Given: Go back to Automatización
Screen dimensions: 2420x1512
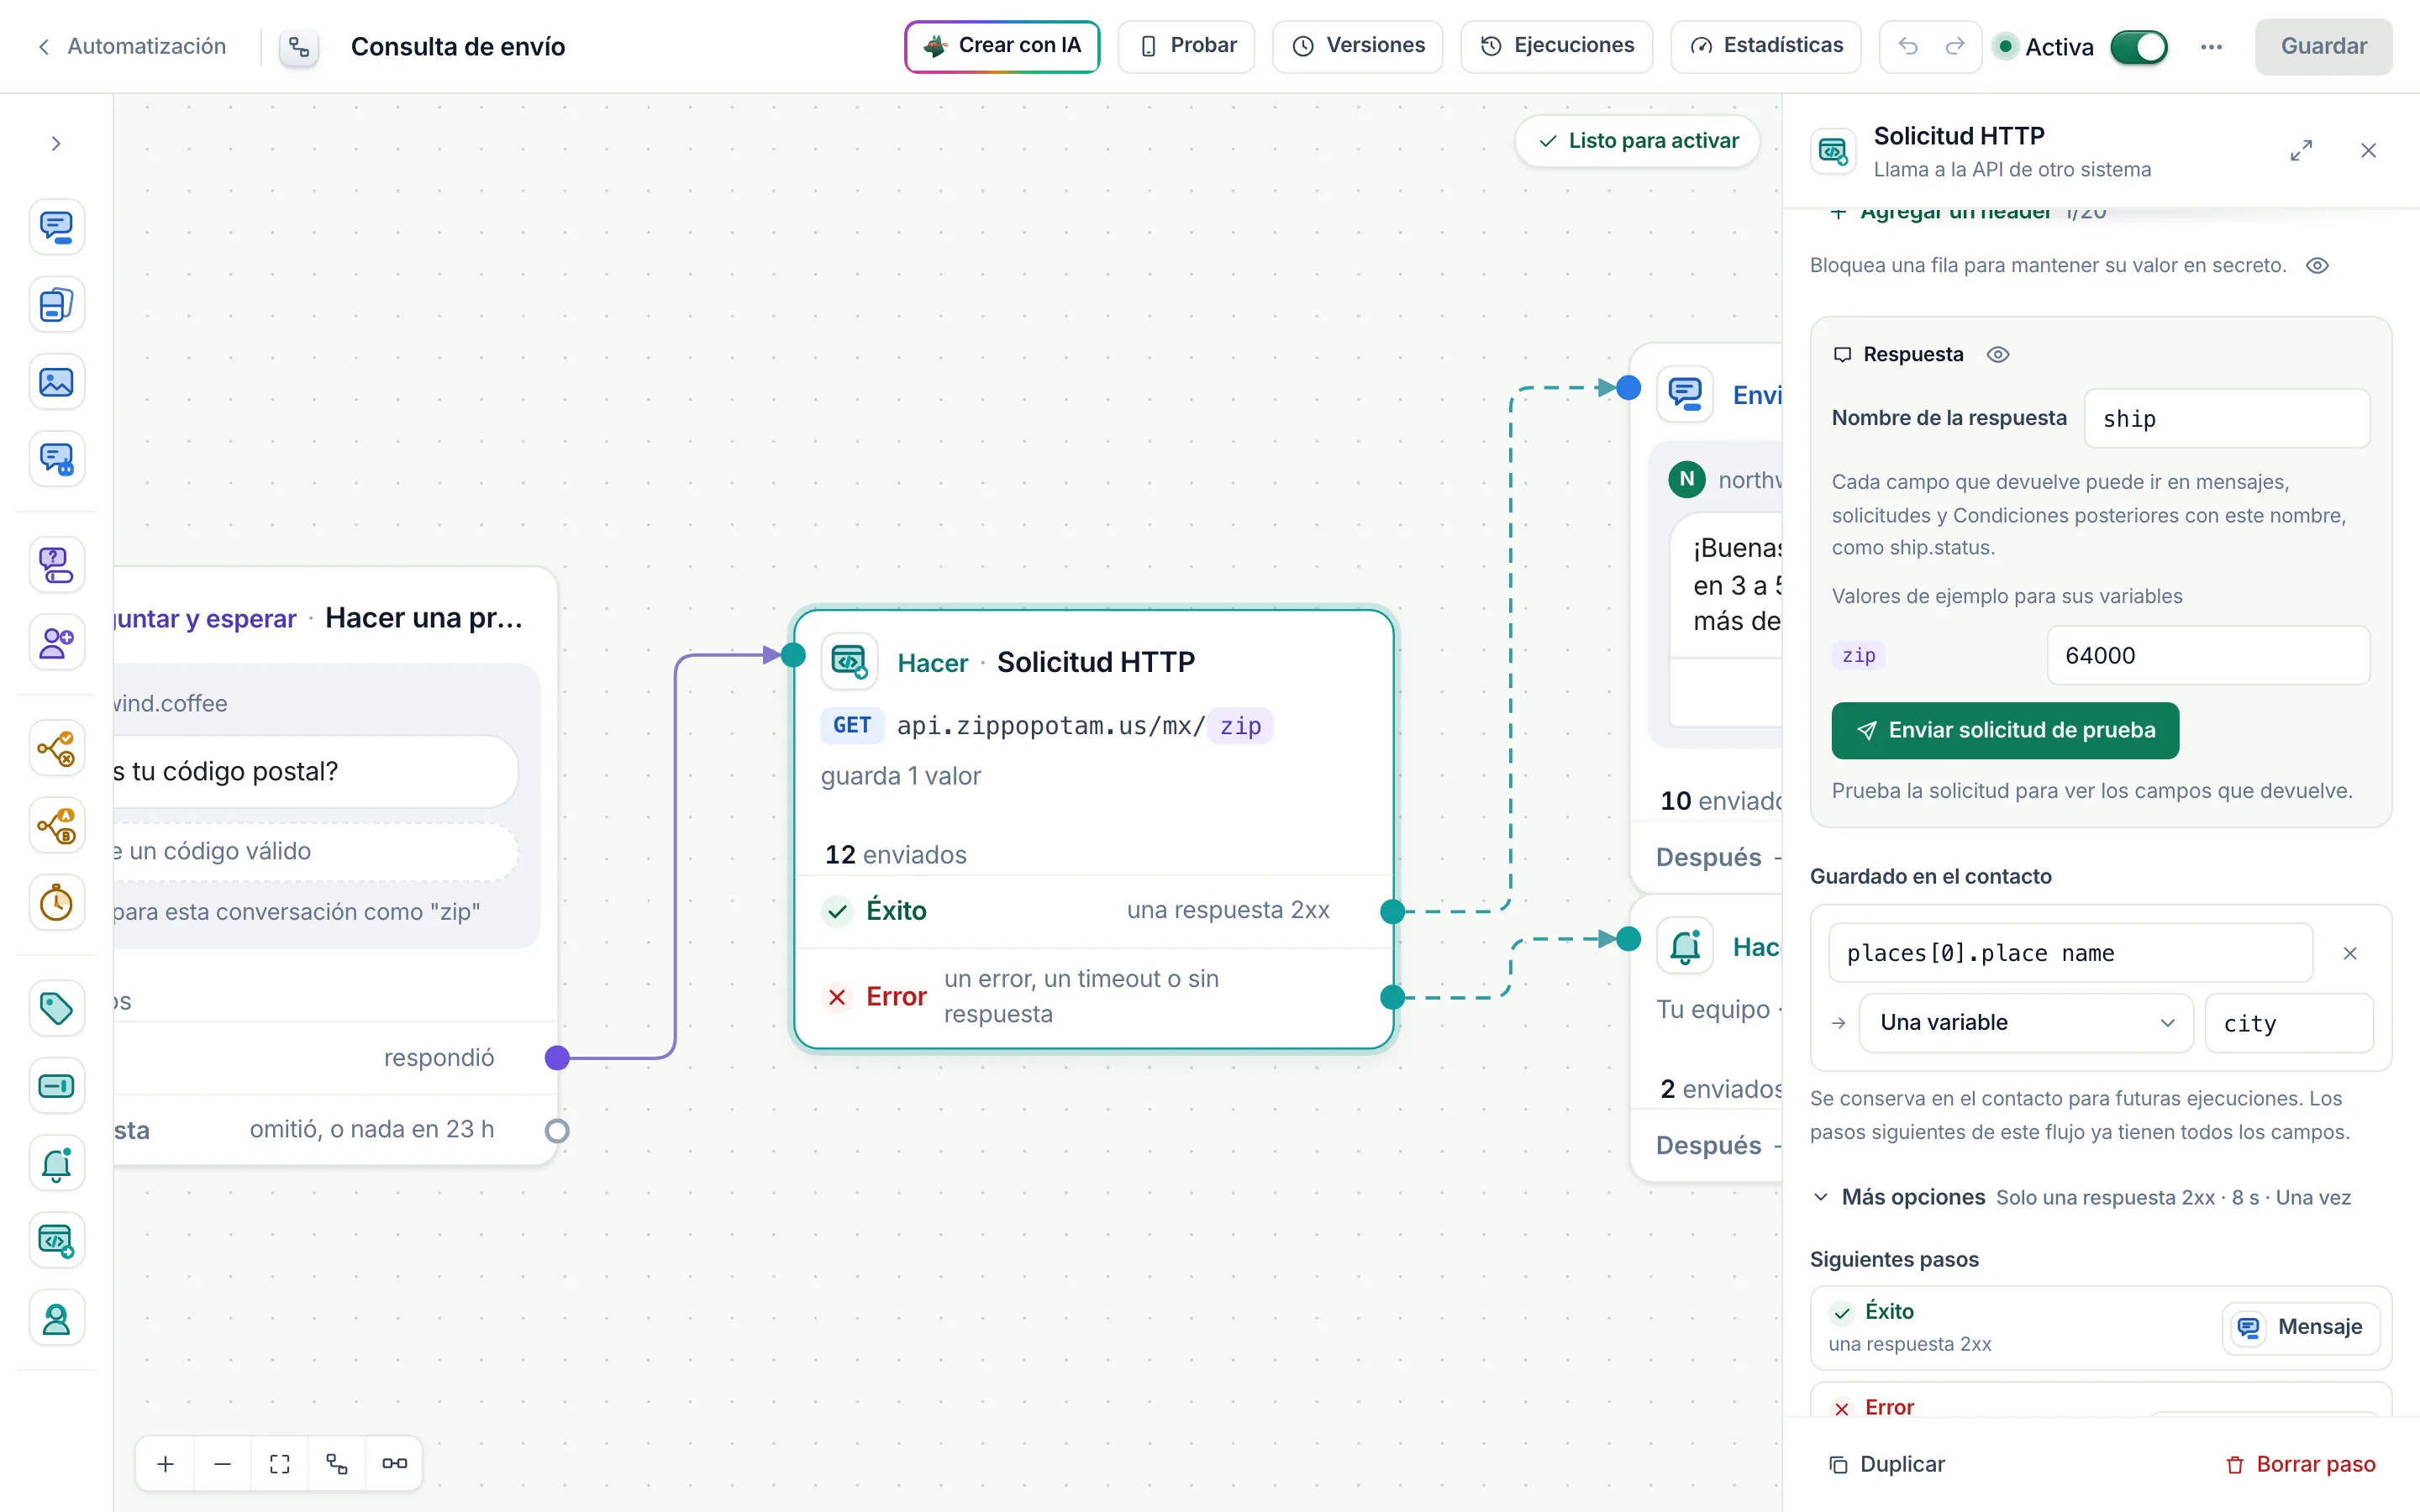Looking at the screenshot, I should [x=132, y=46].
